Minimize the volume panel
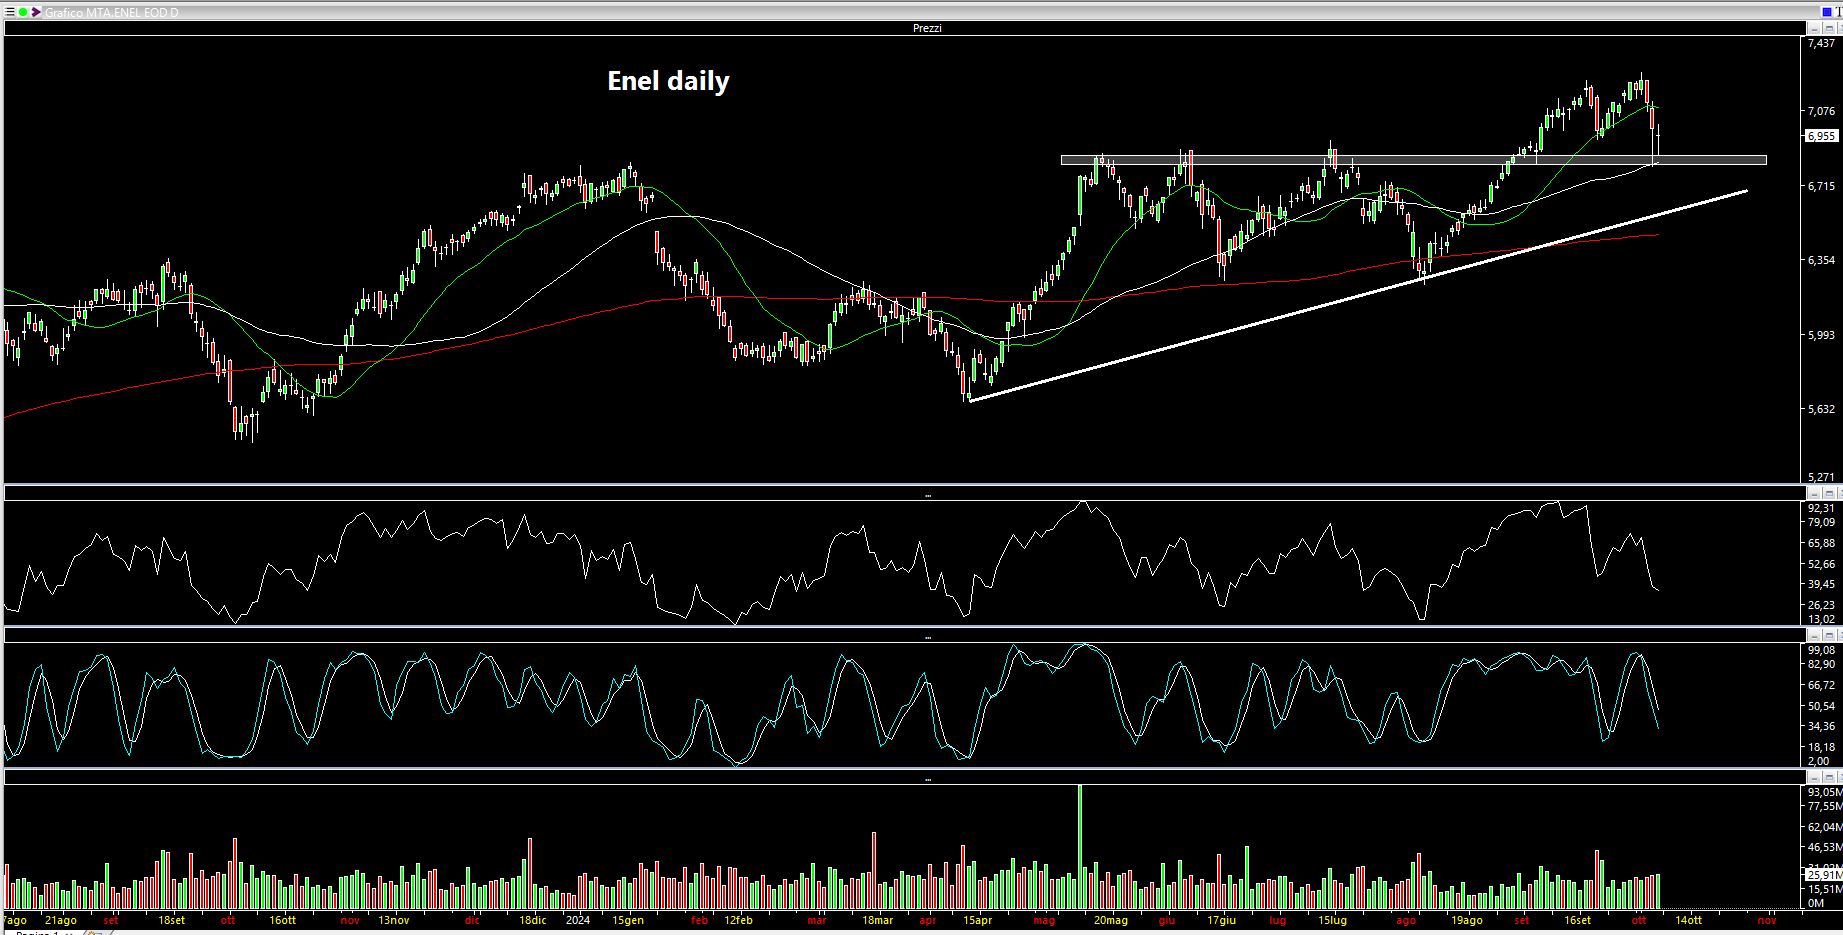Image resolution: width=1843 pixels, height=935 pixels. click(1814, 776)
